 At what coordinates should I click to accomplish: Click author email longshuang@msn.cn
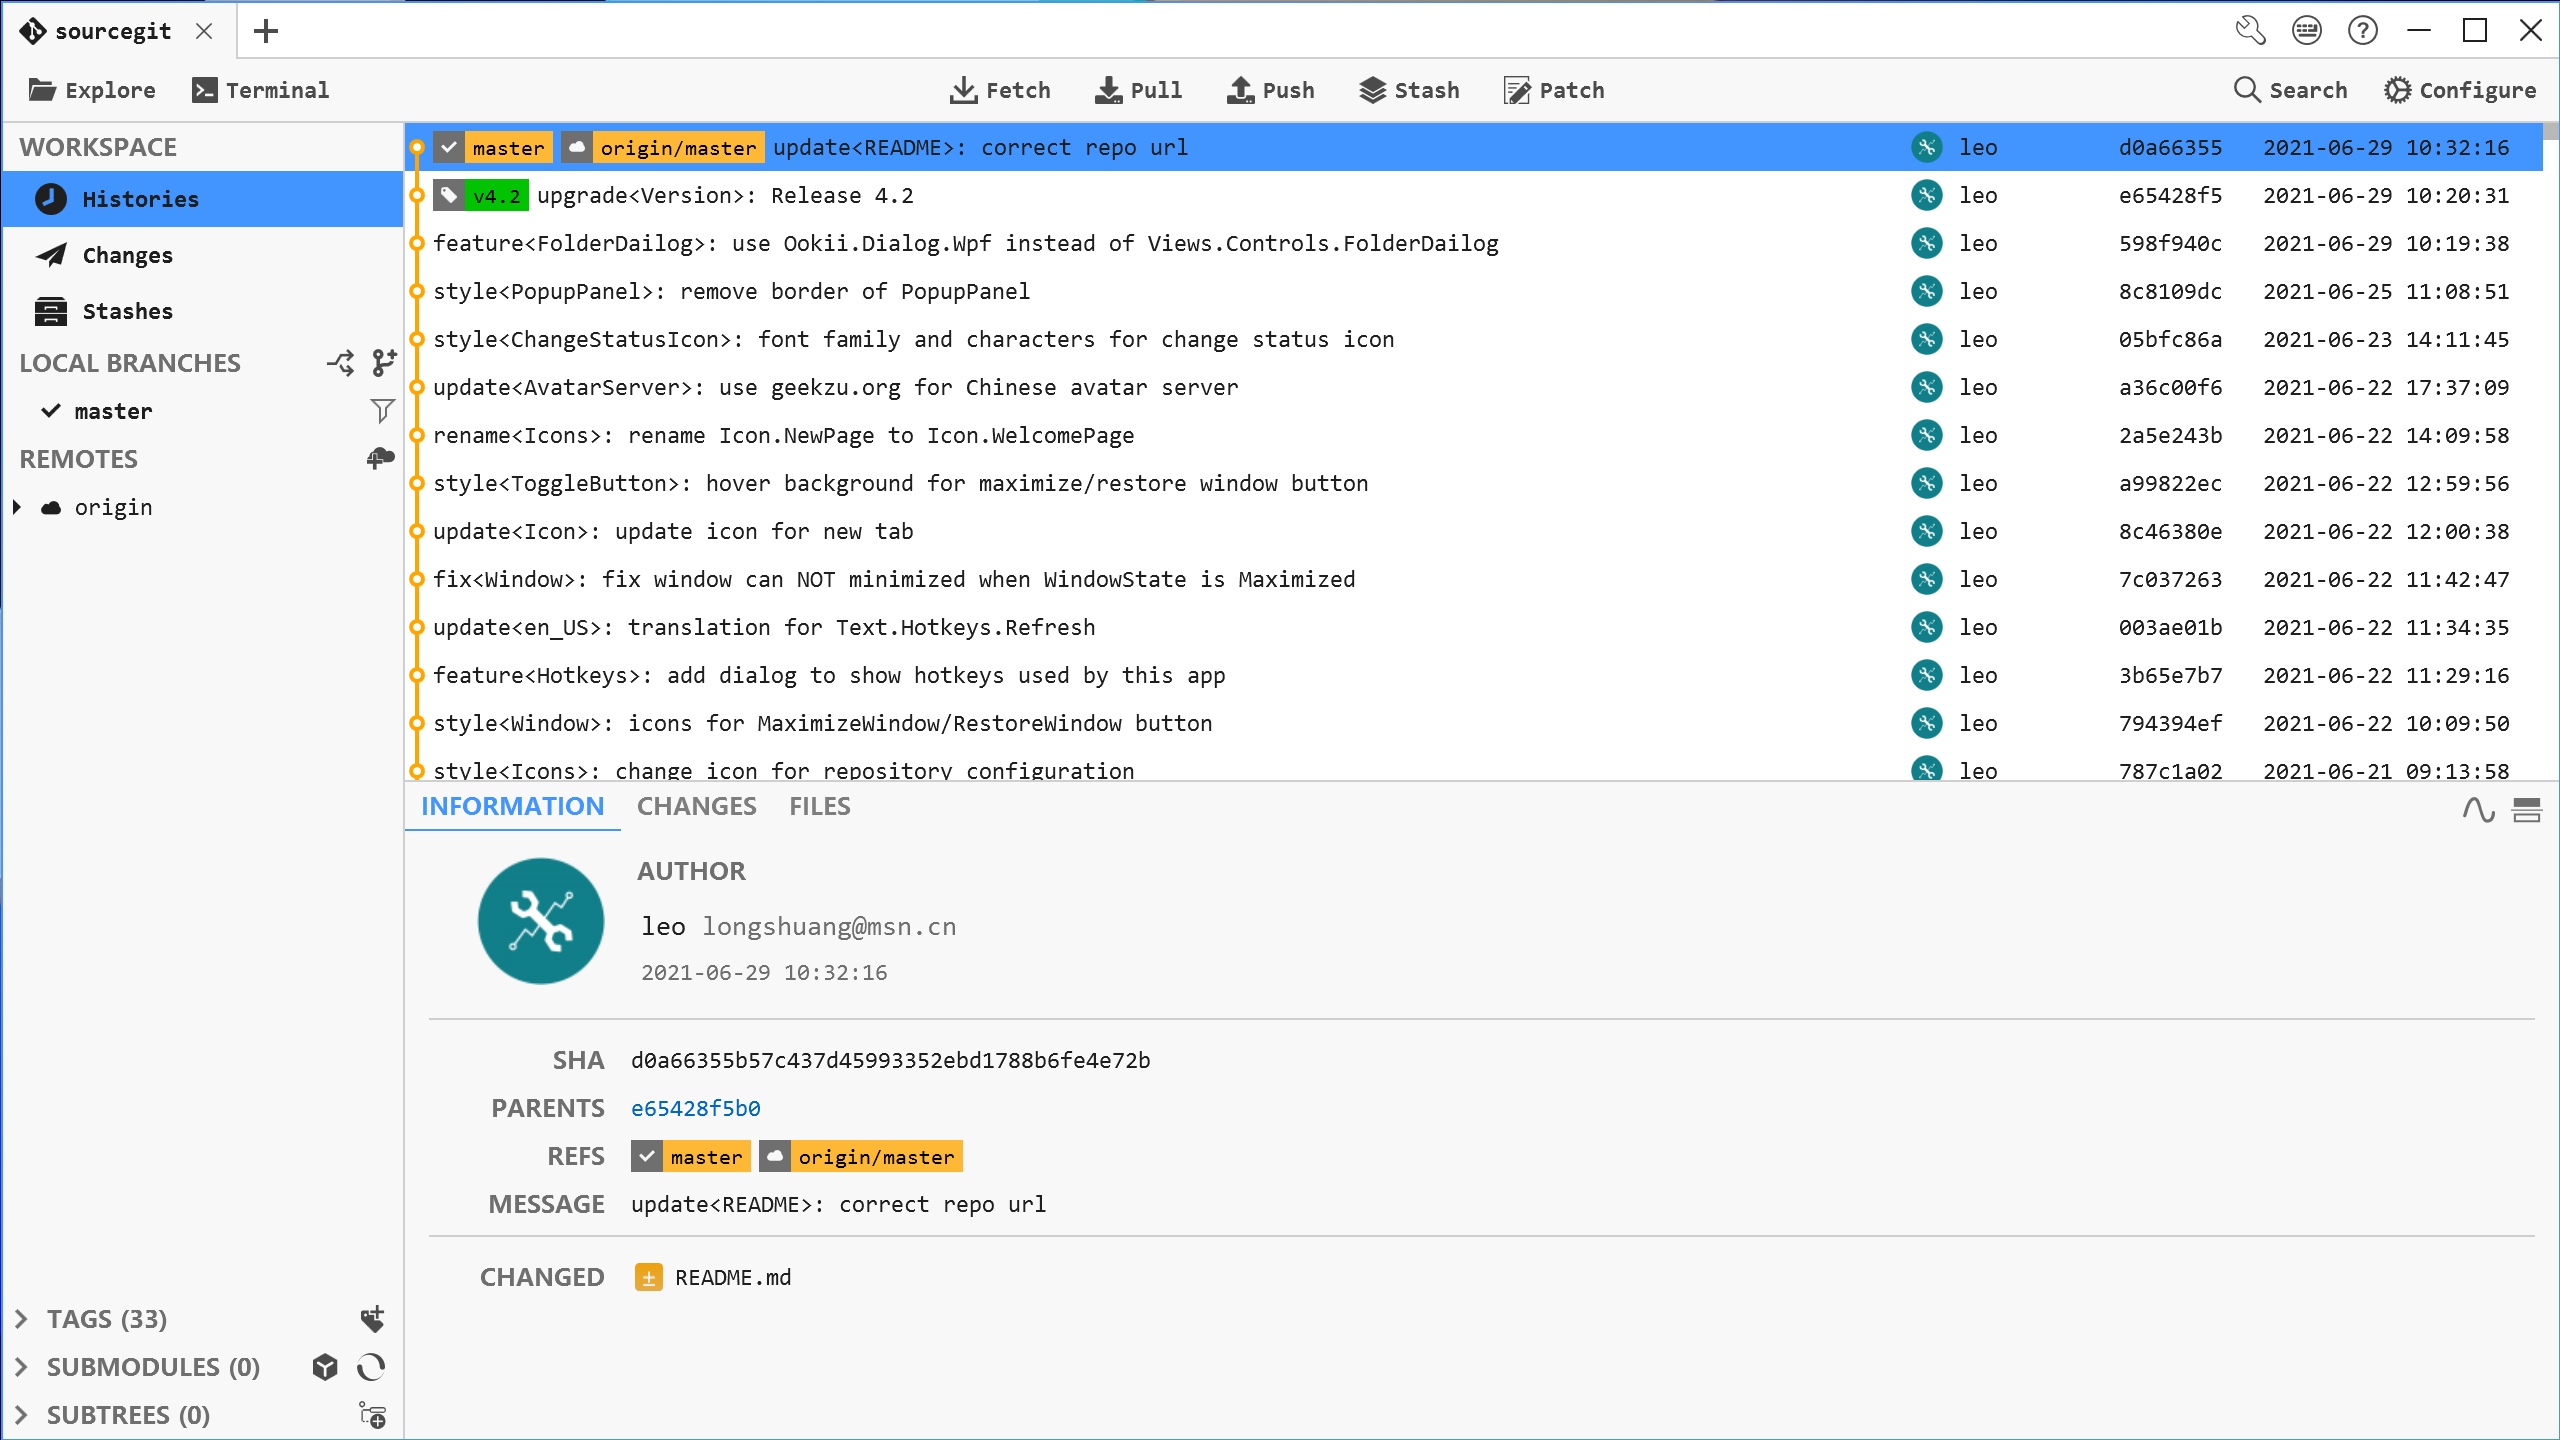[829, 927]
